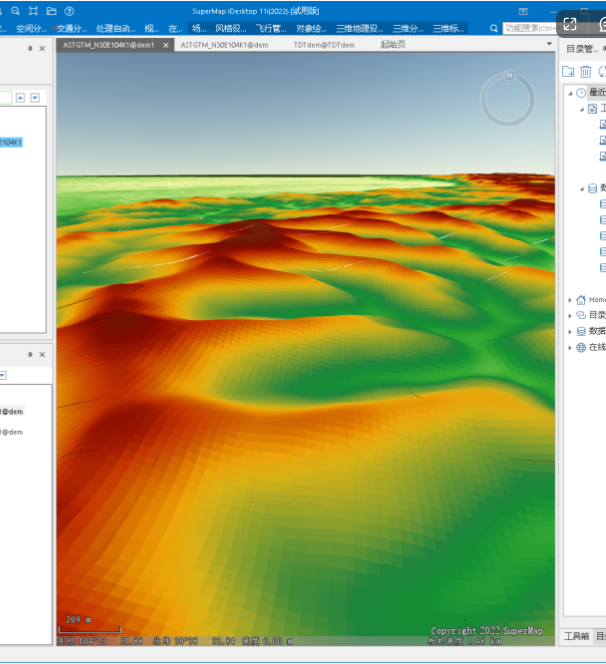606x664 pixels.
Task: Click the online globe icon in catalog tree
Action: [580, 347]
